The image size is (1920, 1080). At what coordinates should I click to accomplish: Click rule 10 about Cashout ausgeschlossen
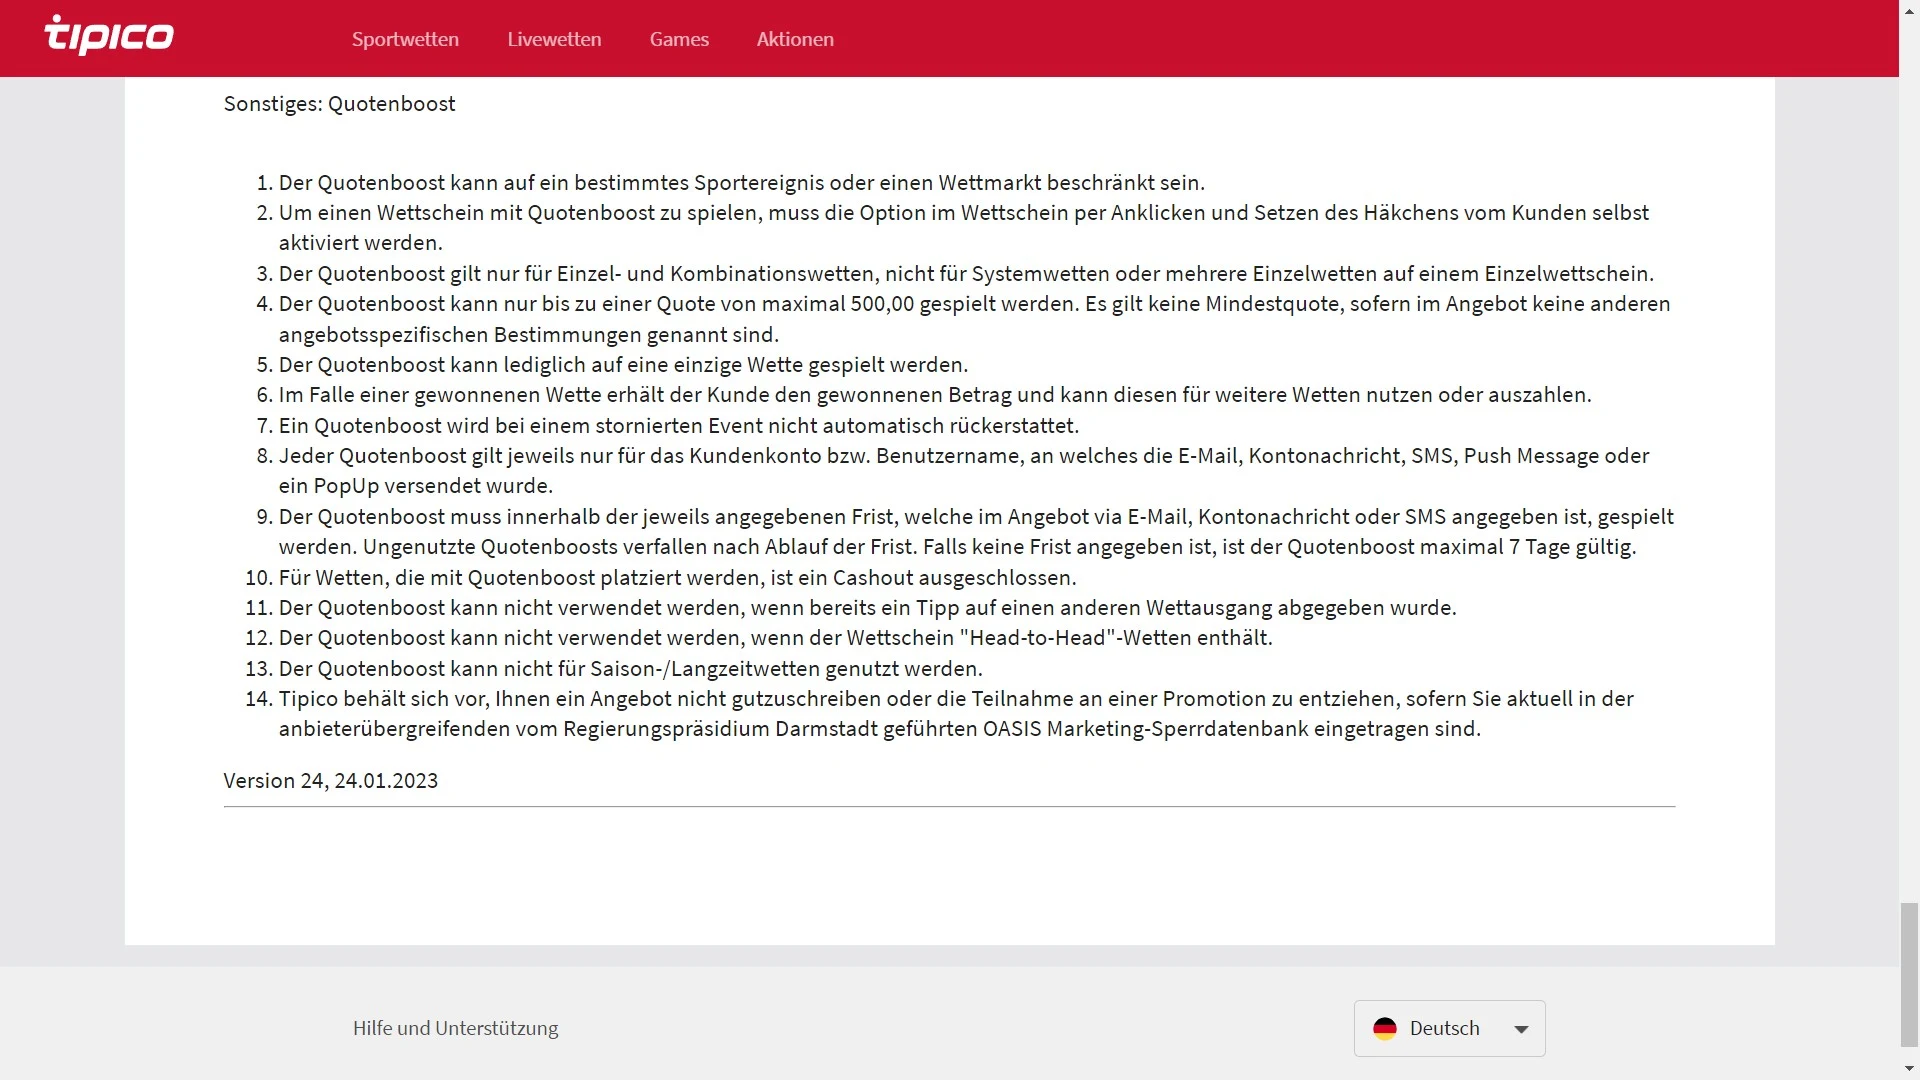pyautogui.click(x=677, y=578)
